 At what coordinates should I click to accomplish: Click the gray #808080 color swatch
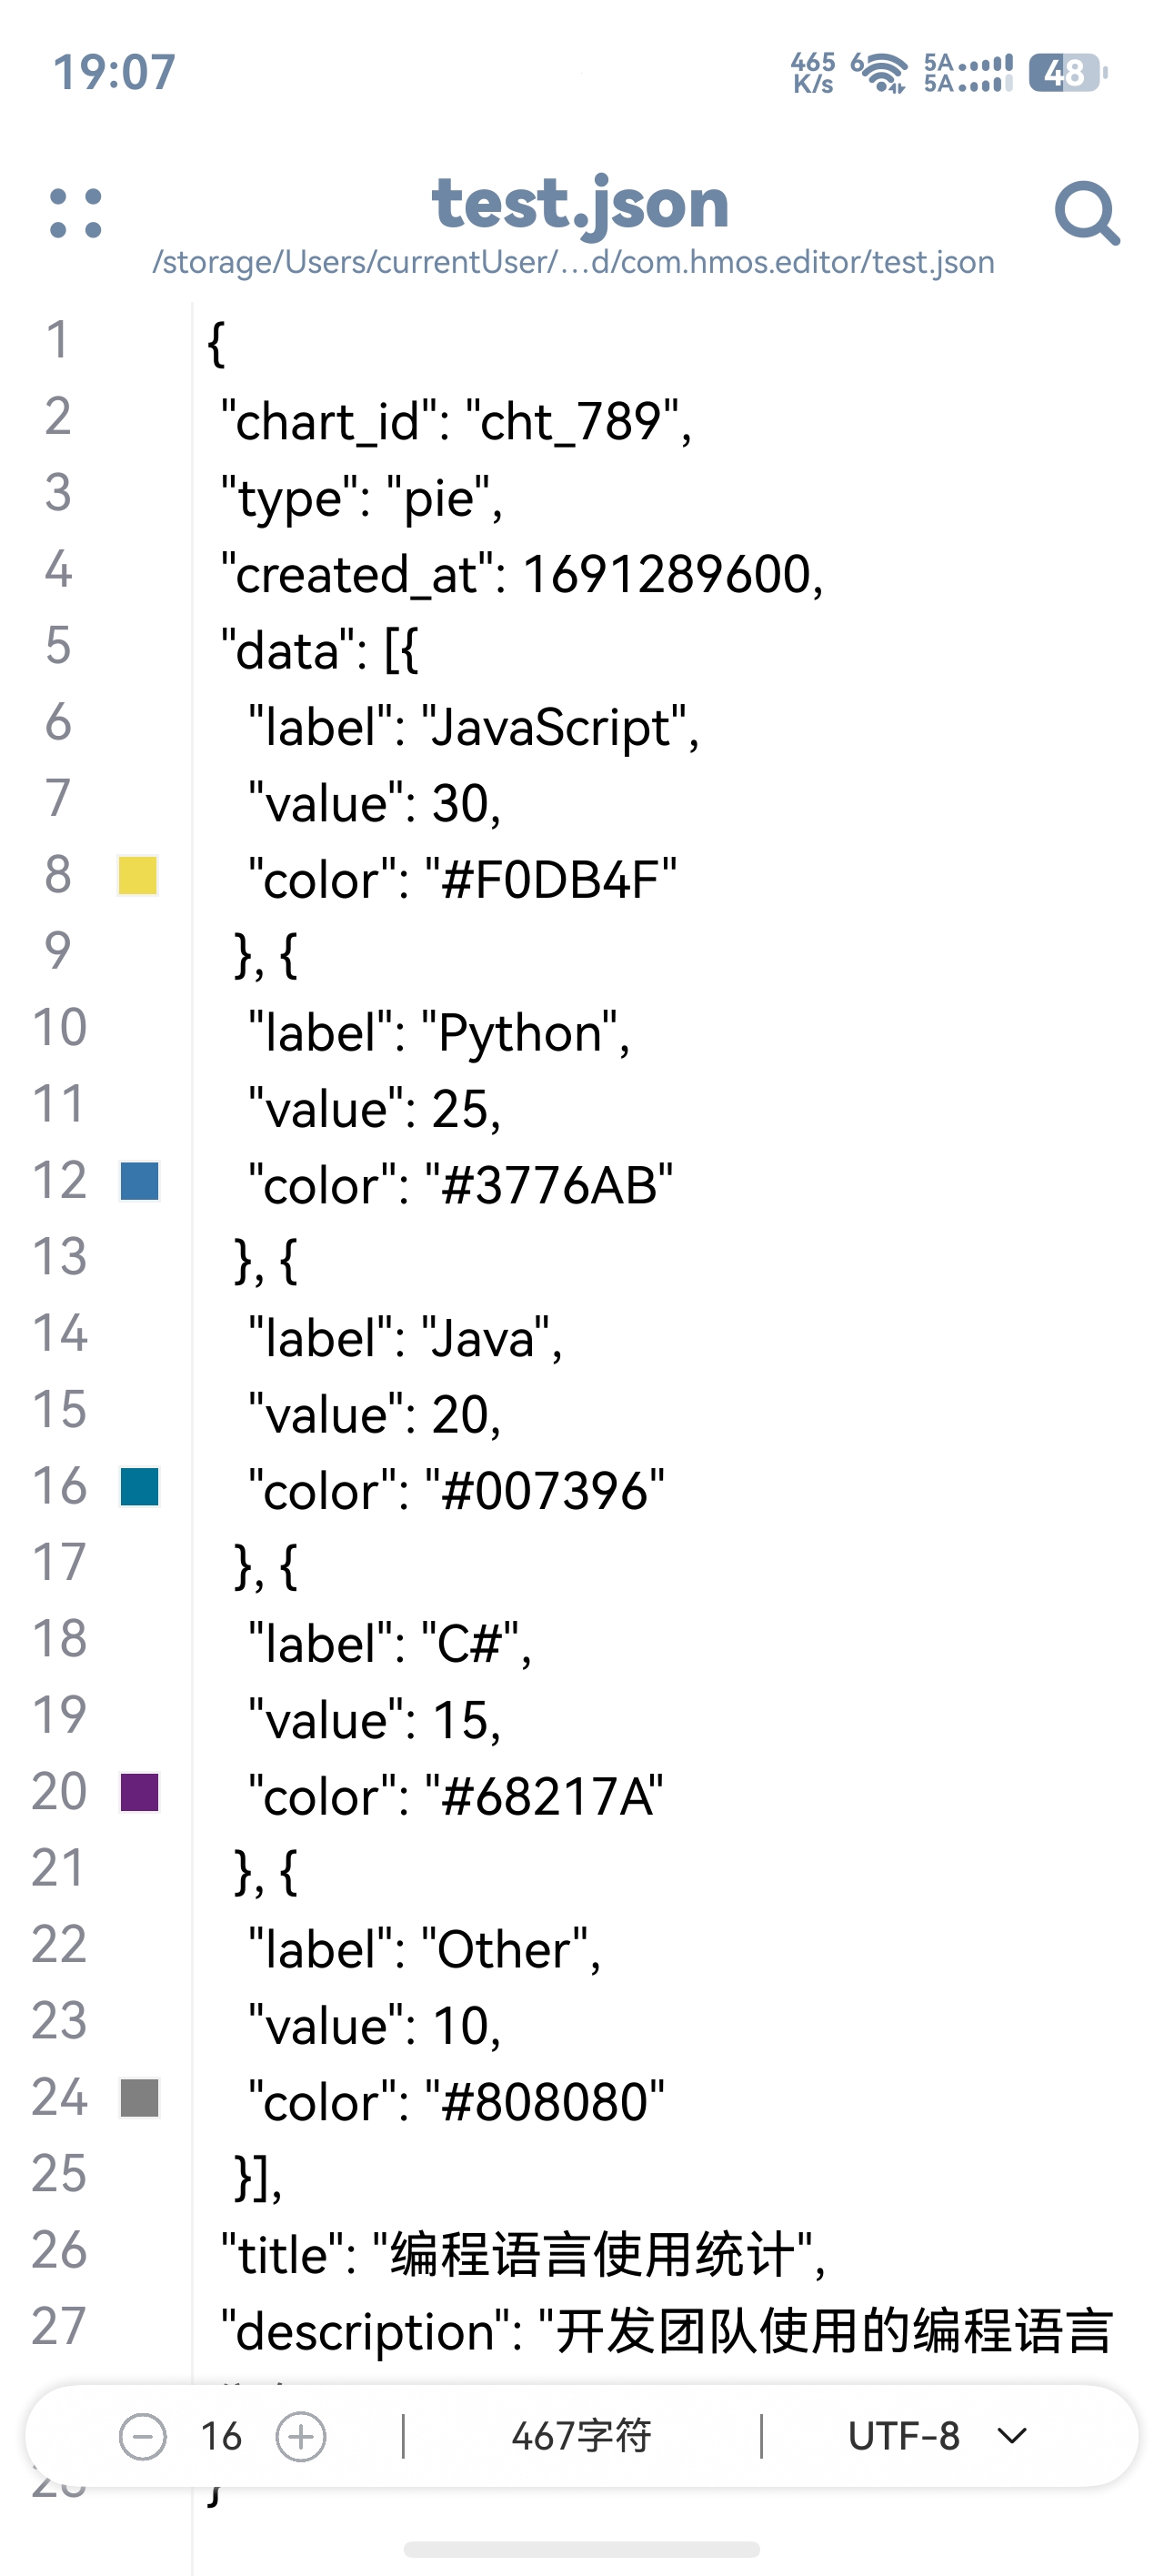click(x=139, y=2098)
